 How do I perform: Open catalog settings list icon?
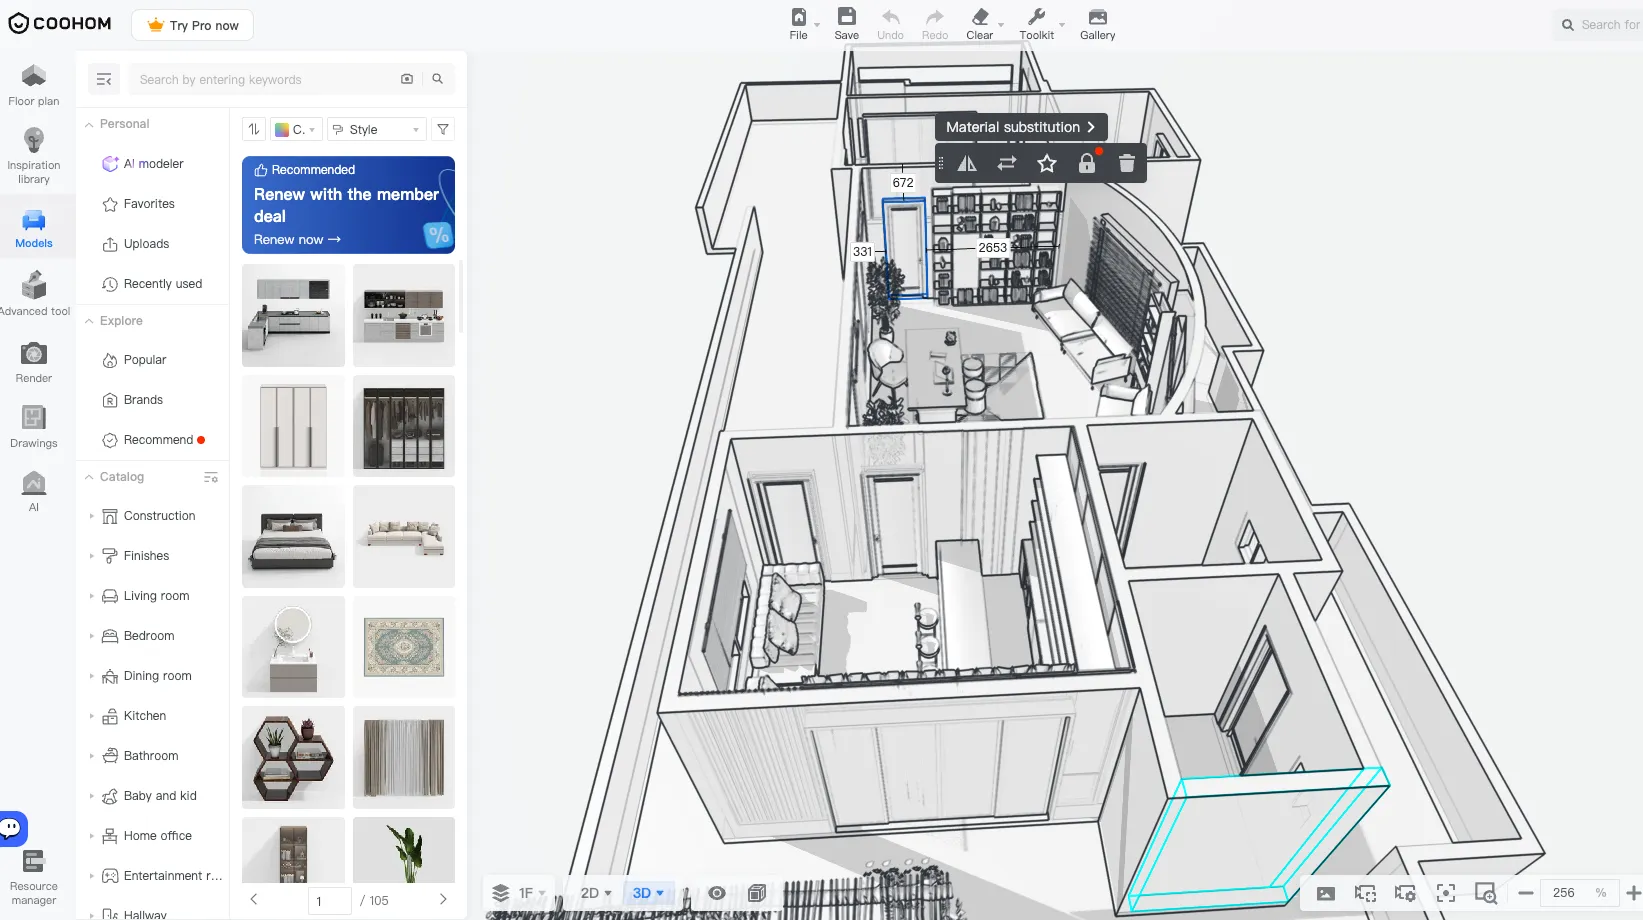(211, 477)
